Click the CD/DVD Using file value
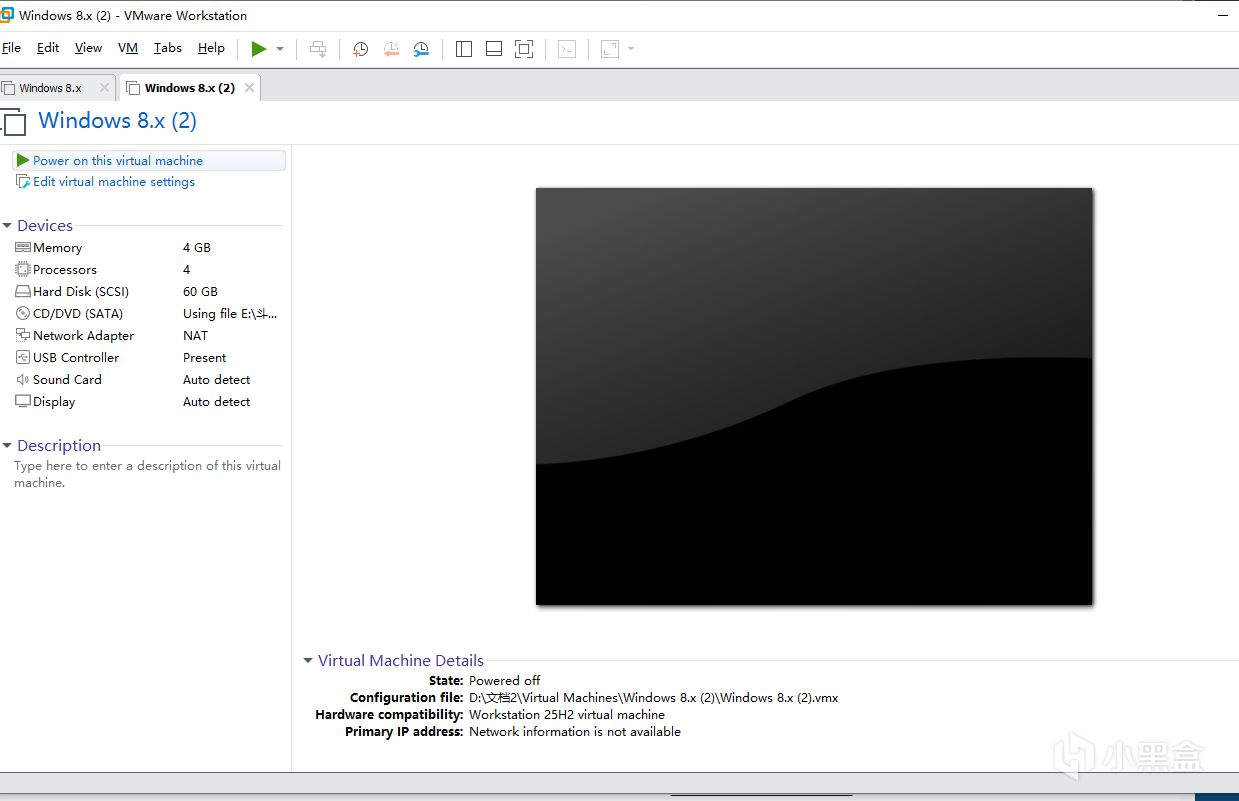Screen dimensions: 1239x801 [230, 314]
